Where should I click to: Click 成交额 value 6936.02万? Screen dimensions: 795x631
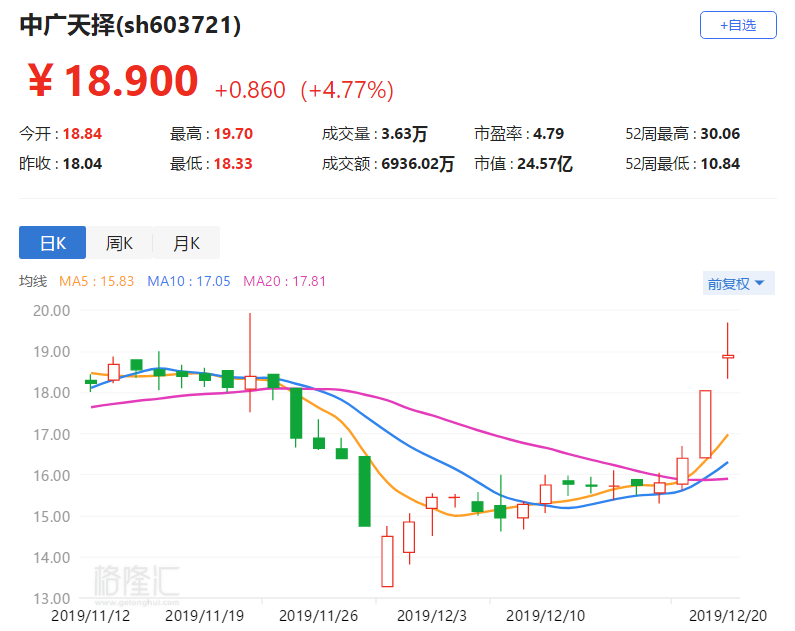(418, 164)
